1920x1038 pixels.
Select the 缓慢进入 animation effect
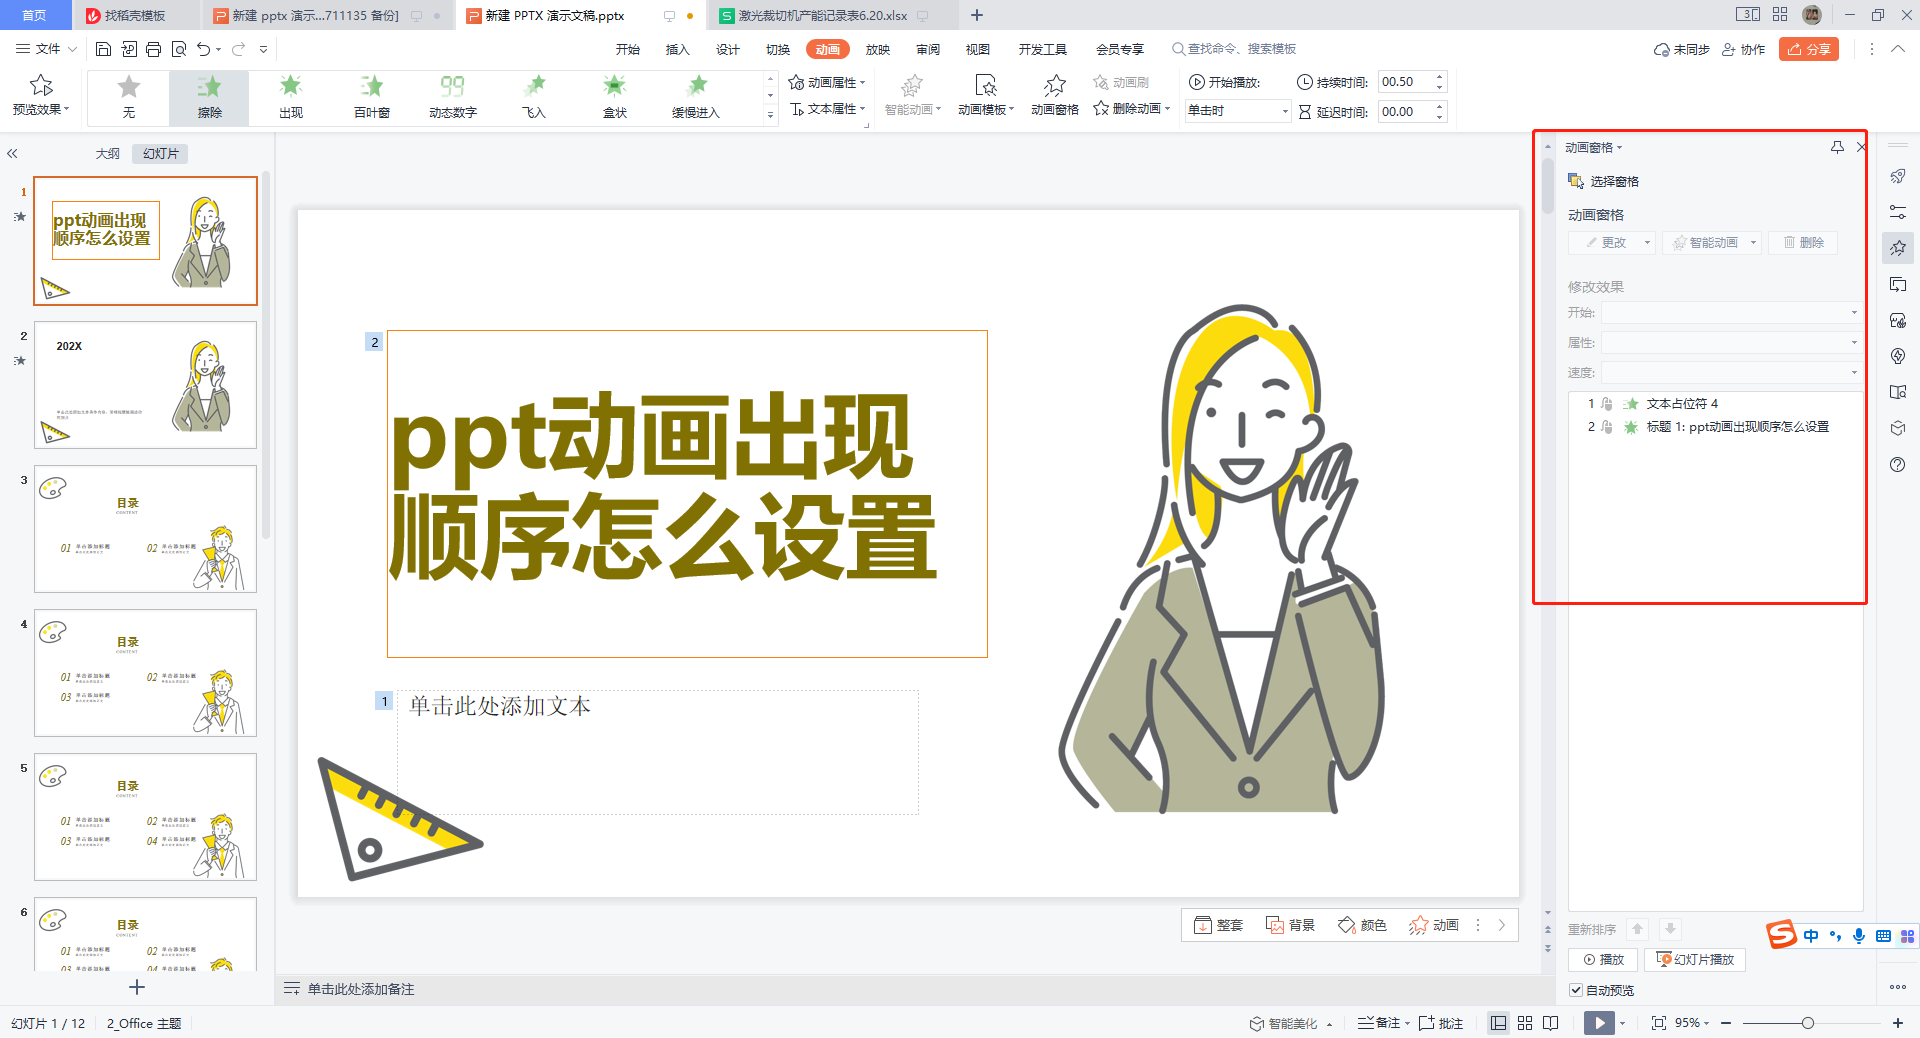[x=695, y=97]
